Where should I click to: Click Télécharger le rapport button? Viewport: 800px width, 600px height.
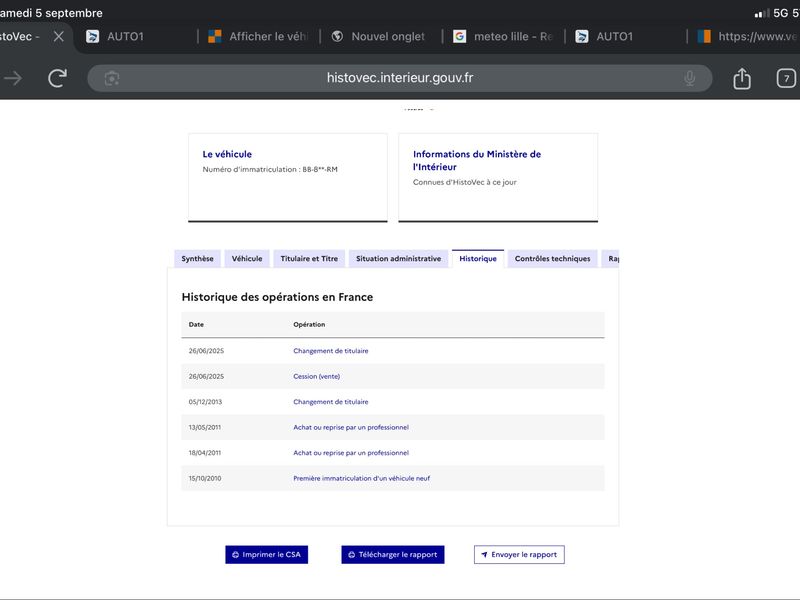pos(393,555)
